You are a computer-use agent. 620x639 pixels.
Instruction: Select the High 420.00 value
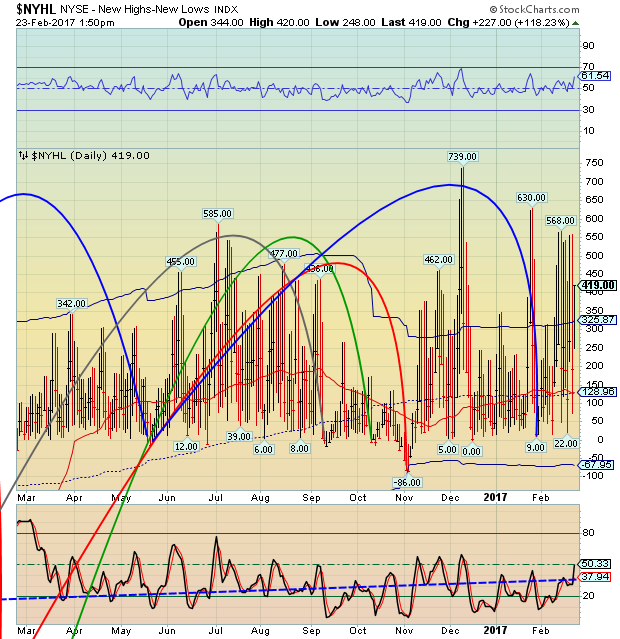click(279, 22)
